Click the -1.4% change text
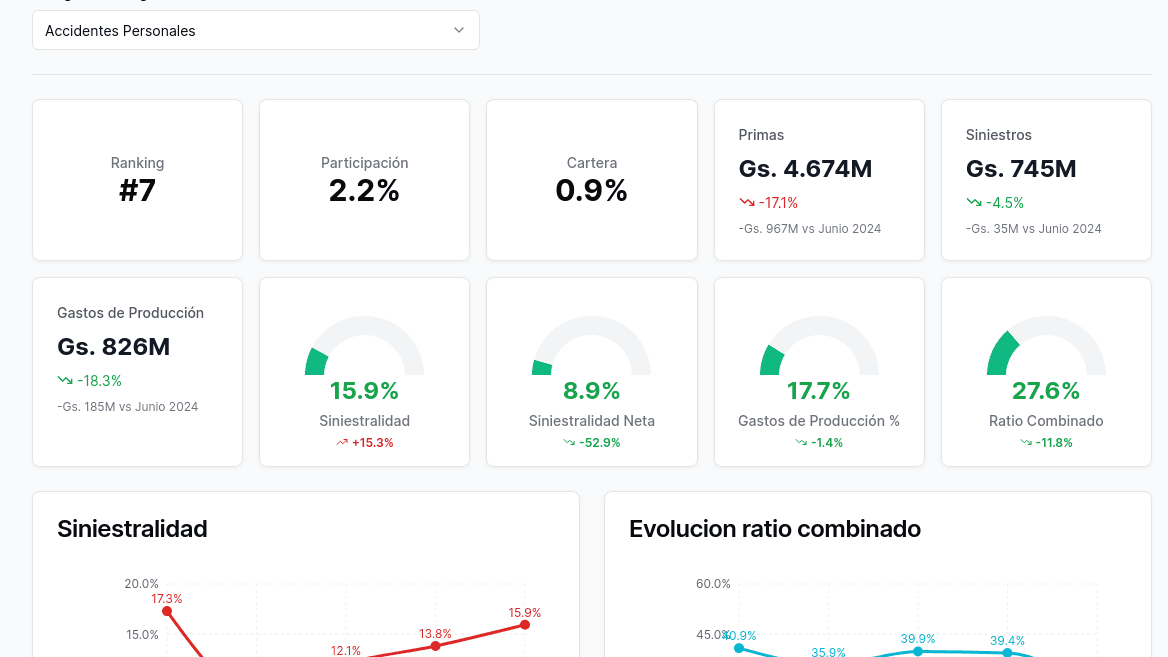 click(x=827, y=442)
